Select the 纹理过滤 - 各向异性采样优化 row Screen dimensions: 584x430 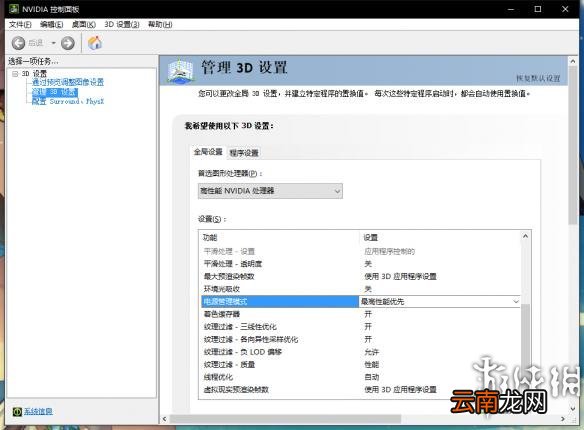(x=361, y=340)
